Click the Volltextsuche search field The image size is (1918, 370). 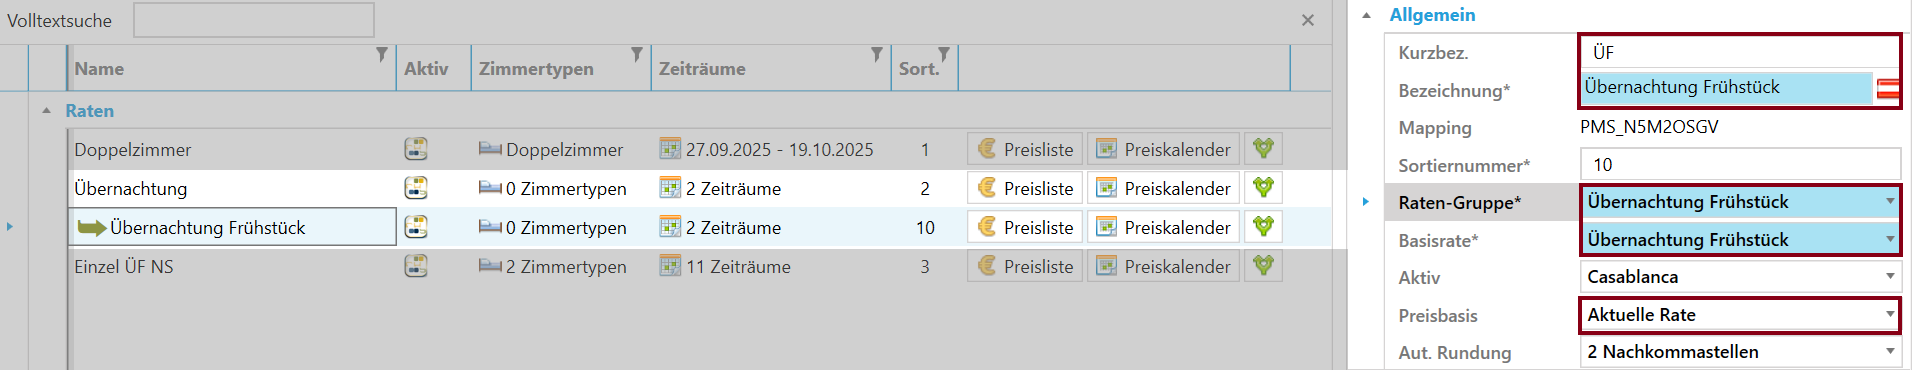coord(254,20)
